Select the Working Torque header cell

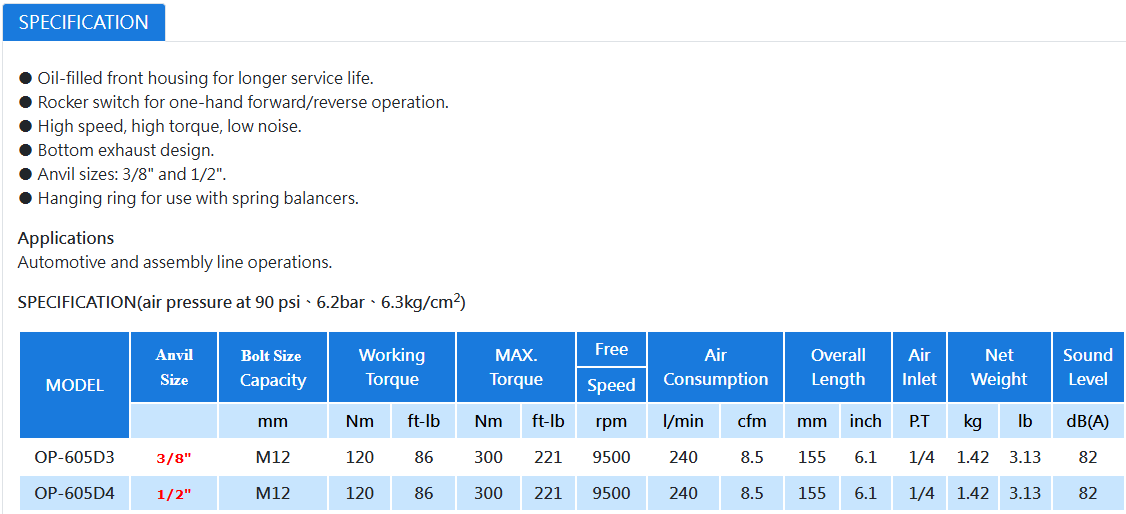pos(392,367)
